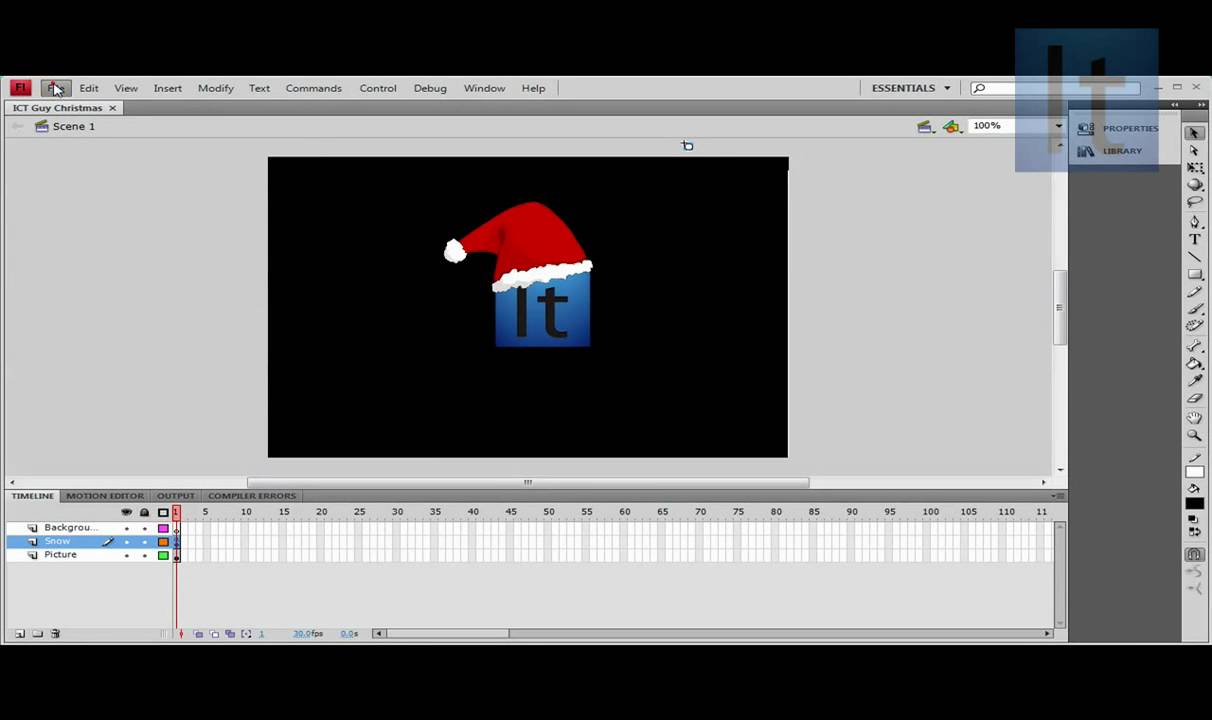Select the Pencil tool
Image resolution: width=1212 pixels, height=720 pixels.
point(1194,292)
